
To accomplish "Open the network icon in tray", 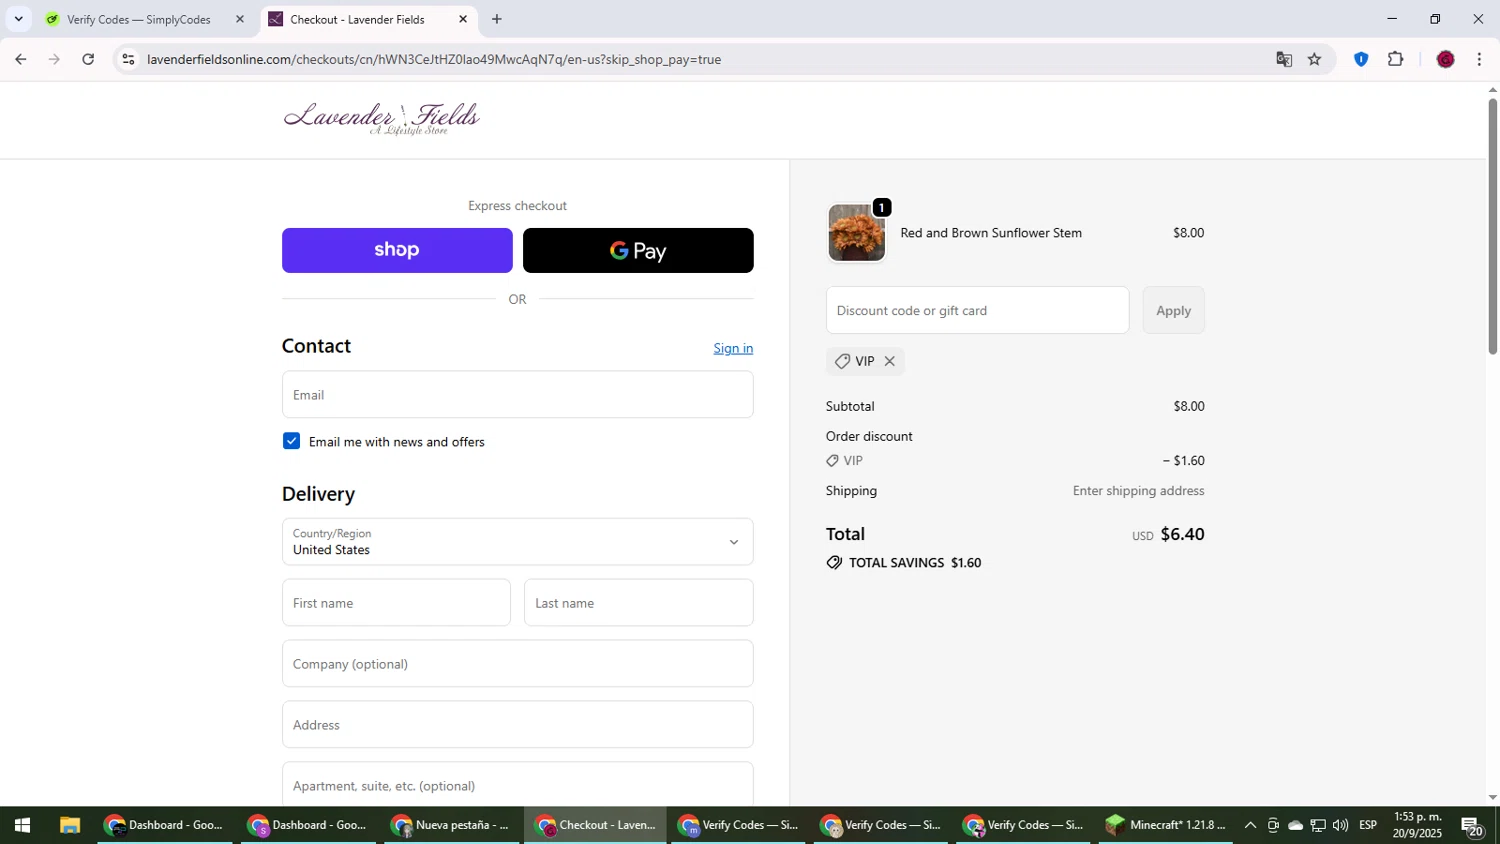I will coord(1318,825).
